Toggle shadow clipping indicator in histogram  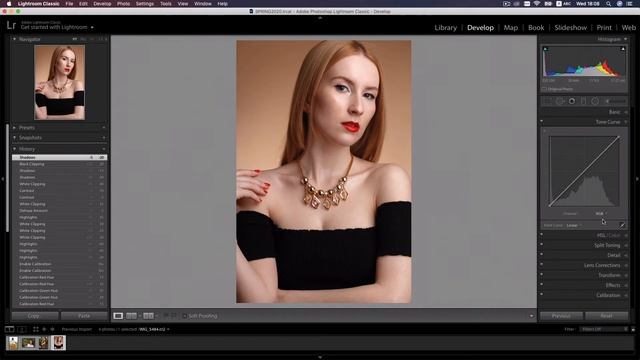545,49
